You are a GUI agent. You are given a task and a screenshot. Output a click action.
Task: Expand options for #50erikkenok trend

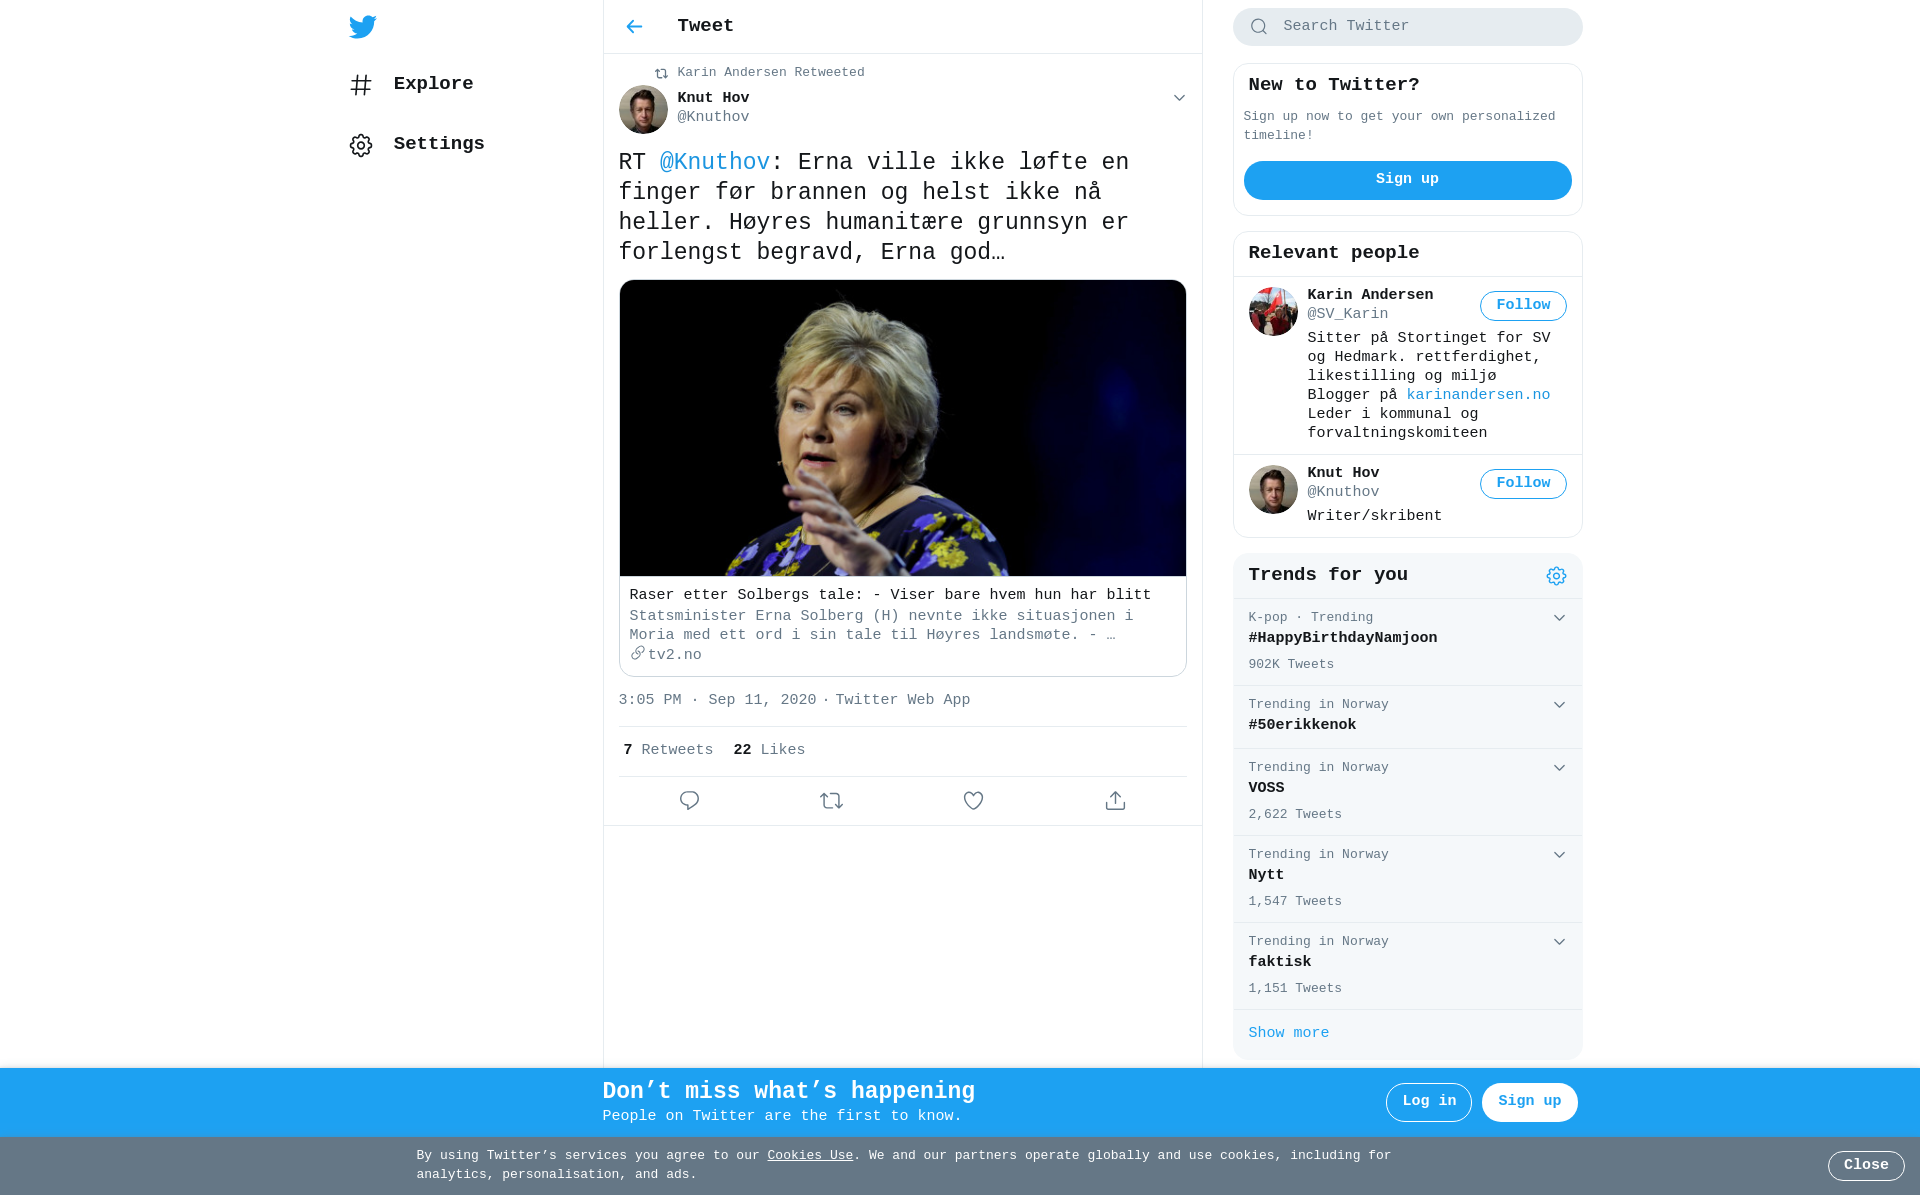pos(1559,705)
